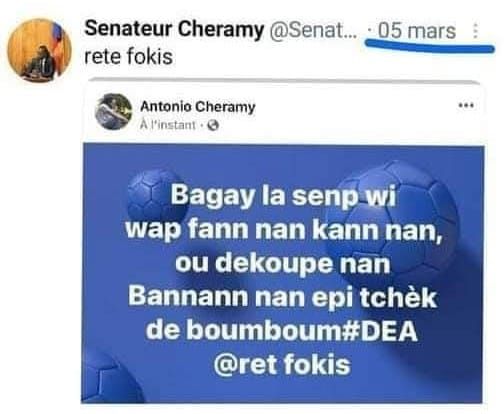The image size is (504, 414).
Task: Click Antonio Cheramy's small profile avatar
Action: pyautogui.click(x=113, y=112)
